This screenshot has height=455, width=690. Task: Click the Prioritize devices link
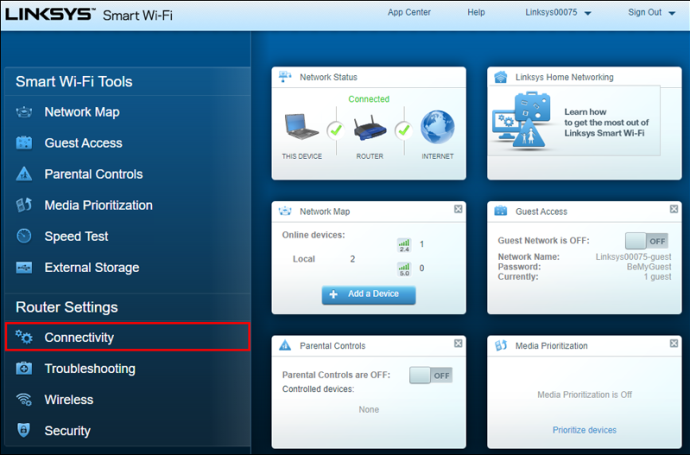point(584,430)
